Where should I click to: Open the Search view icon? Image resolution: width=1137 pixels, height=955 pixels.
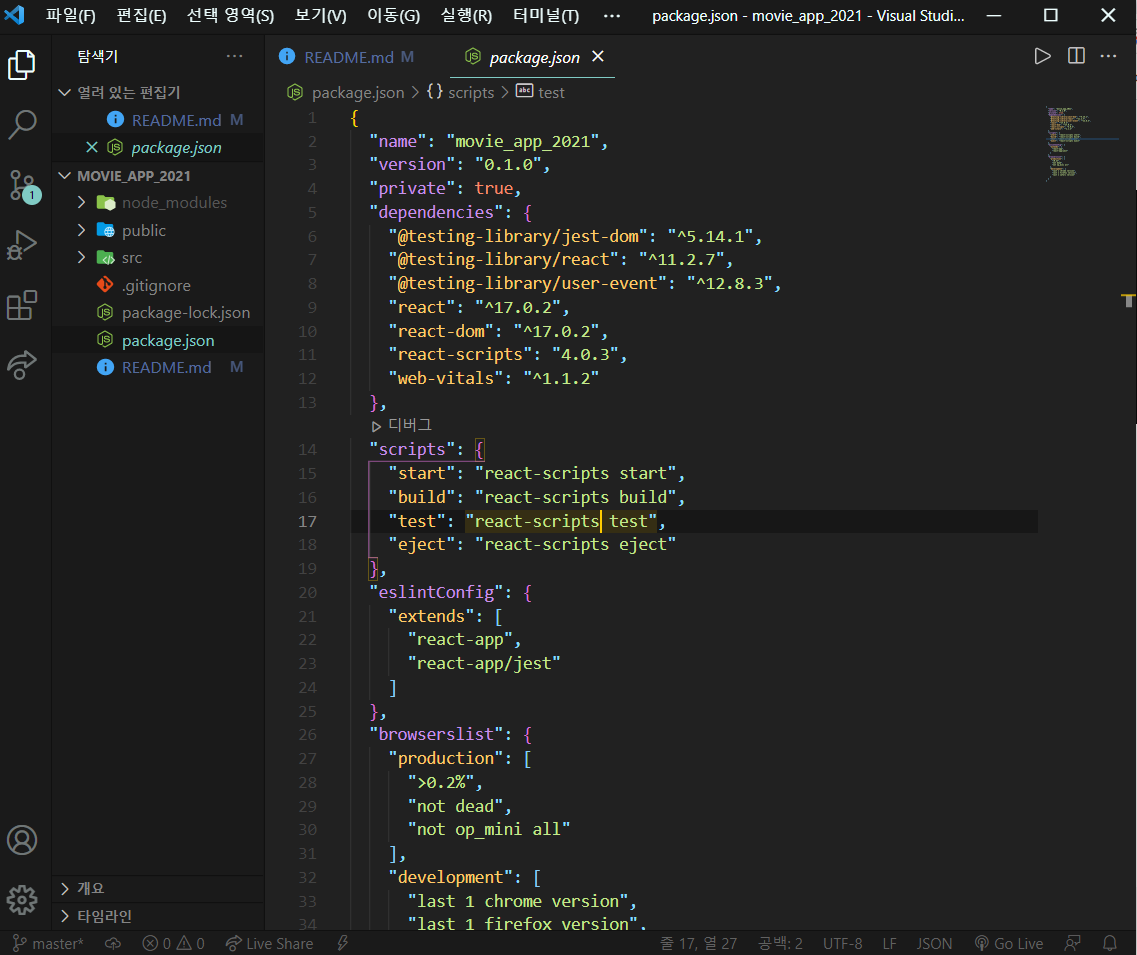click(22, 125)
